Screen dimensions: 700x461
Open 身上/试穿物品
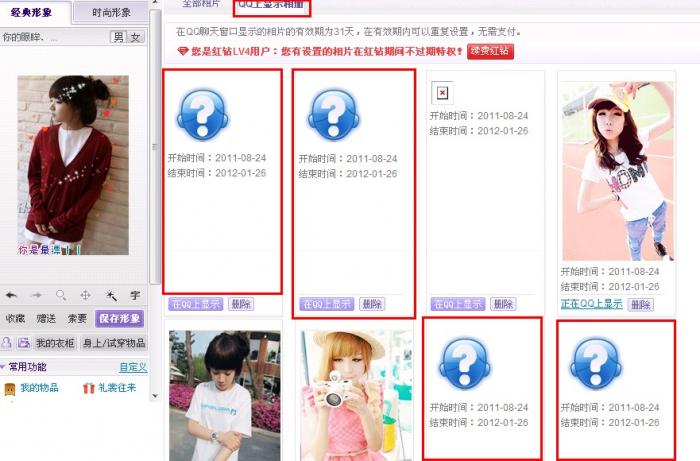coord(114,343)
